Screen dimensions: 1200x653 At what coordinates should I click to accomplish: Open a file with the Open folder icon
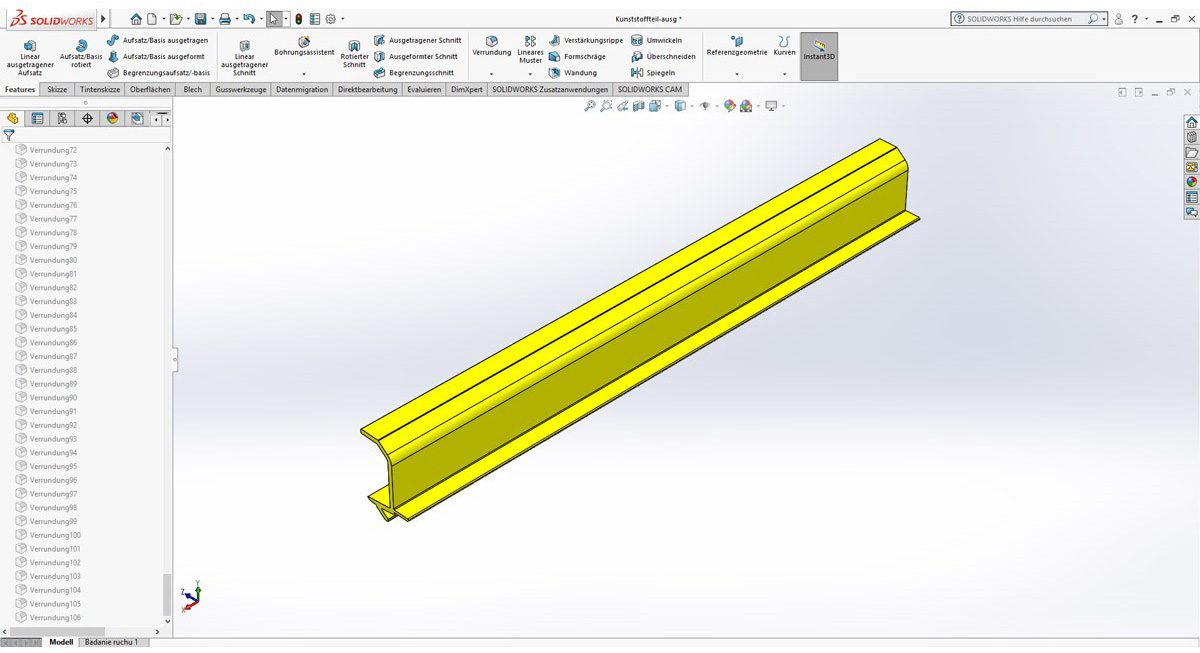pyautogui.click(x=176, y=19)
